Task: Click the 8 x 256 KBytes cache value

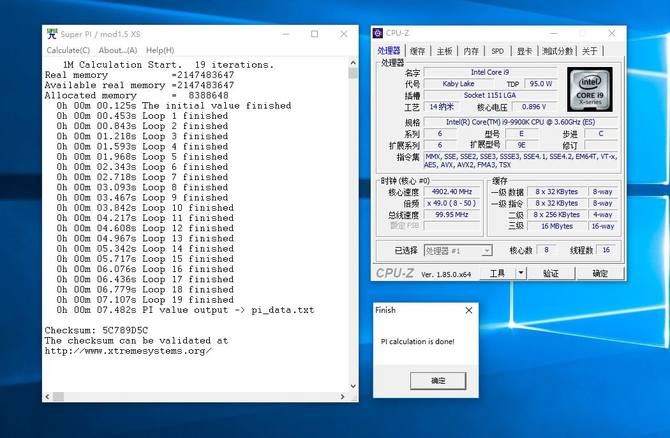Action: 557,215
